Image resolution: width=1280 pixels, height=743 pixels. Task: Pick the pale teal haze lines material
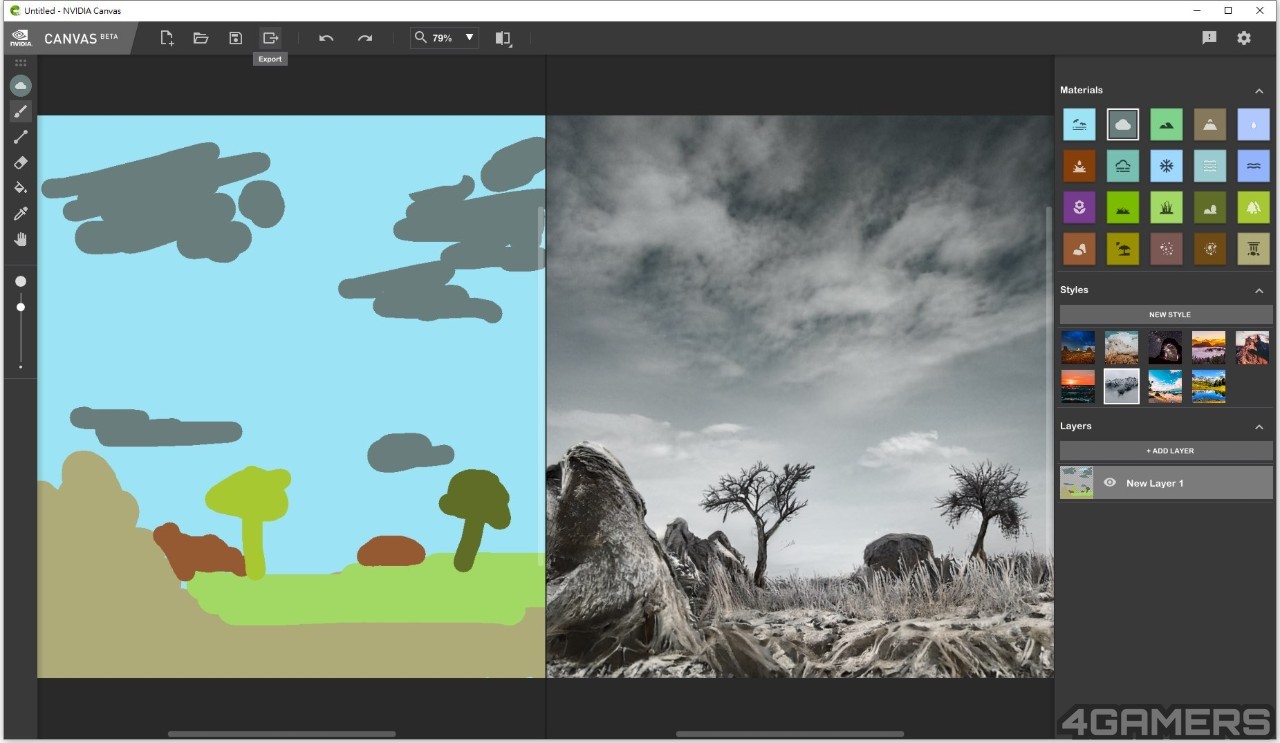(1210, 166)
